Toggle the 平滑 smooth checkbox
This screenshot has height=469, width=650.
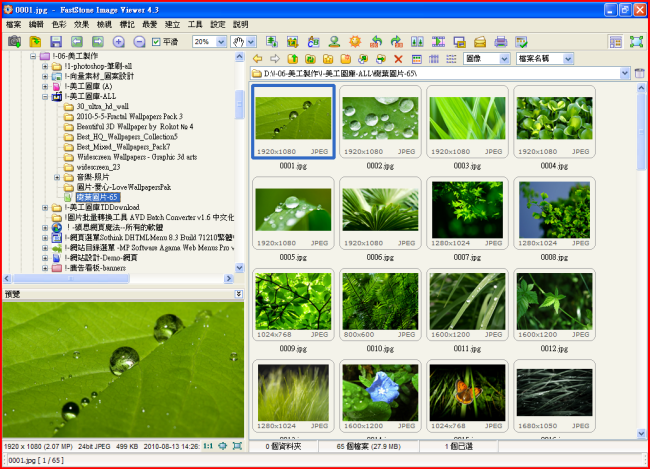click(x=156, y=42)
